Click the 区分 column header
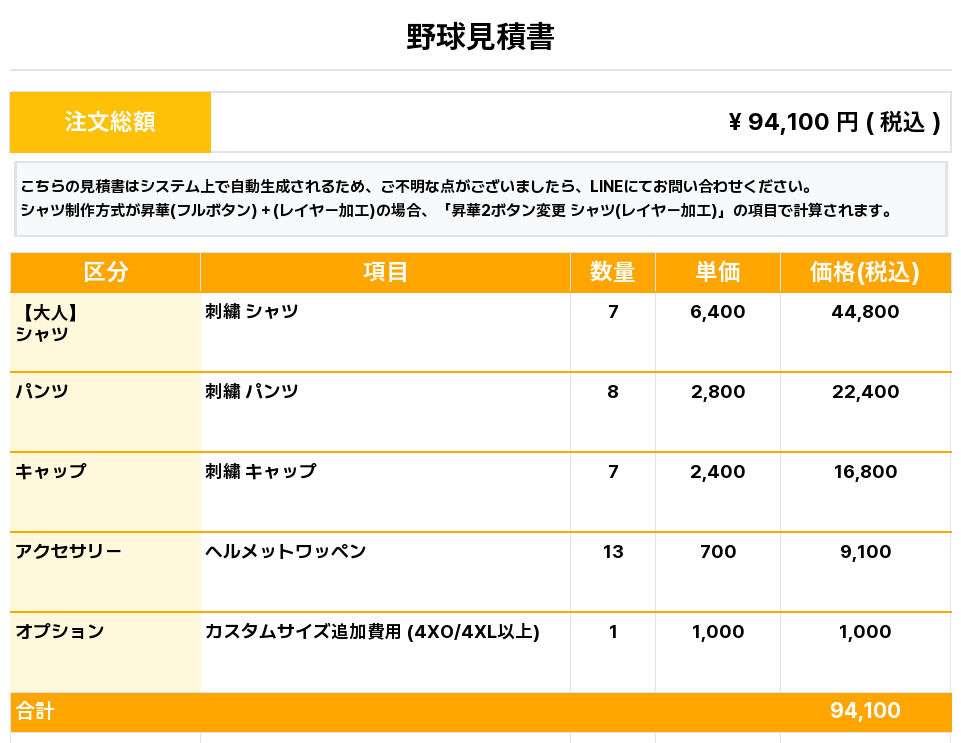 coord(105,272)
